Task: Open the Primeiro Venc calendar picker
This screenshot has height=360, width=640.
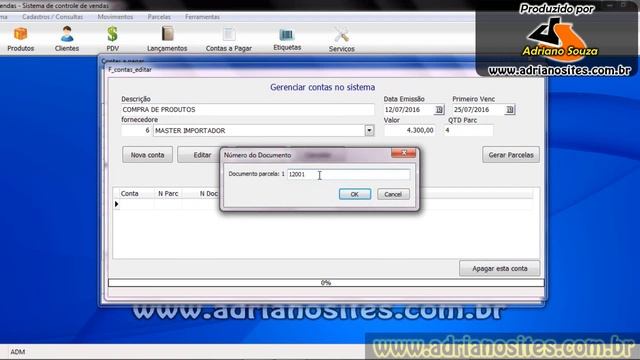Action: tap(509, 110)
